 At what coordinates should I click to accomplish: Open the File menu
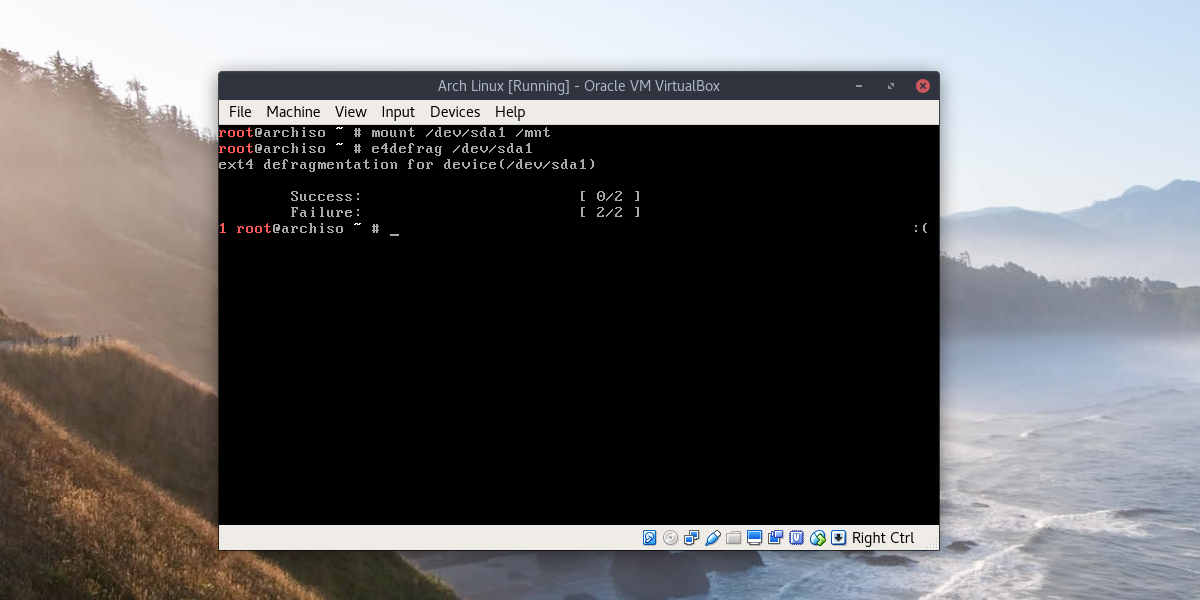point(240,112)
